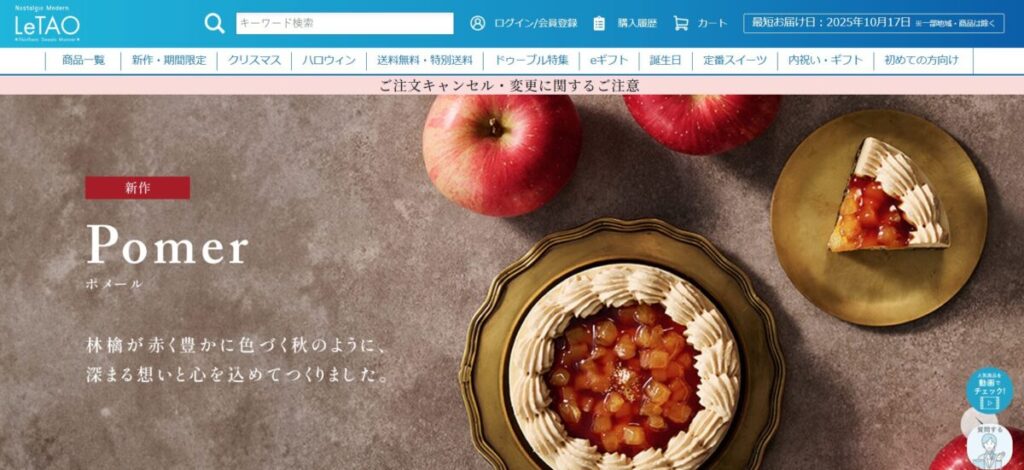
Task: Select 新作・期間限定 menu item
Action: tap(169, 61)
